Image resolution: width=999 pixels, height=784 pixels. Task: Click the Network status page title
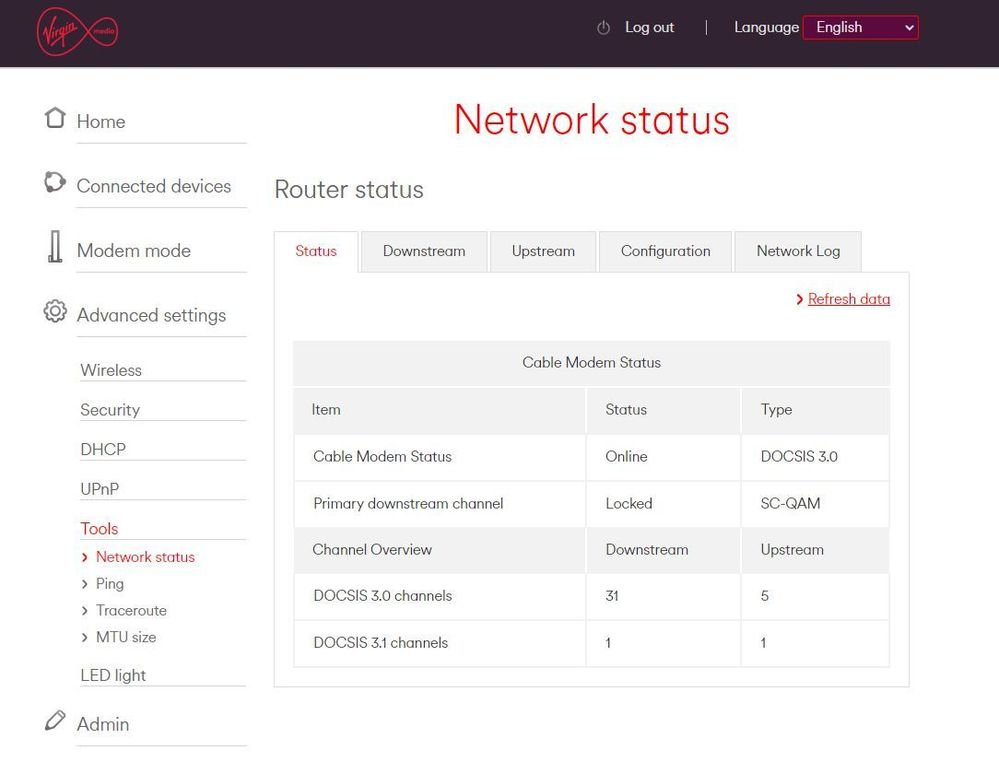pyautogui.click(x=591, y=120)
